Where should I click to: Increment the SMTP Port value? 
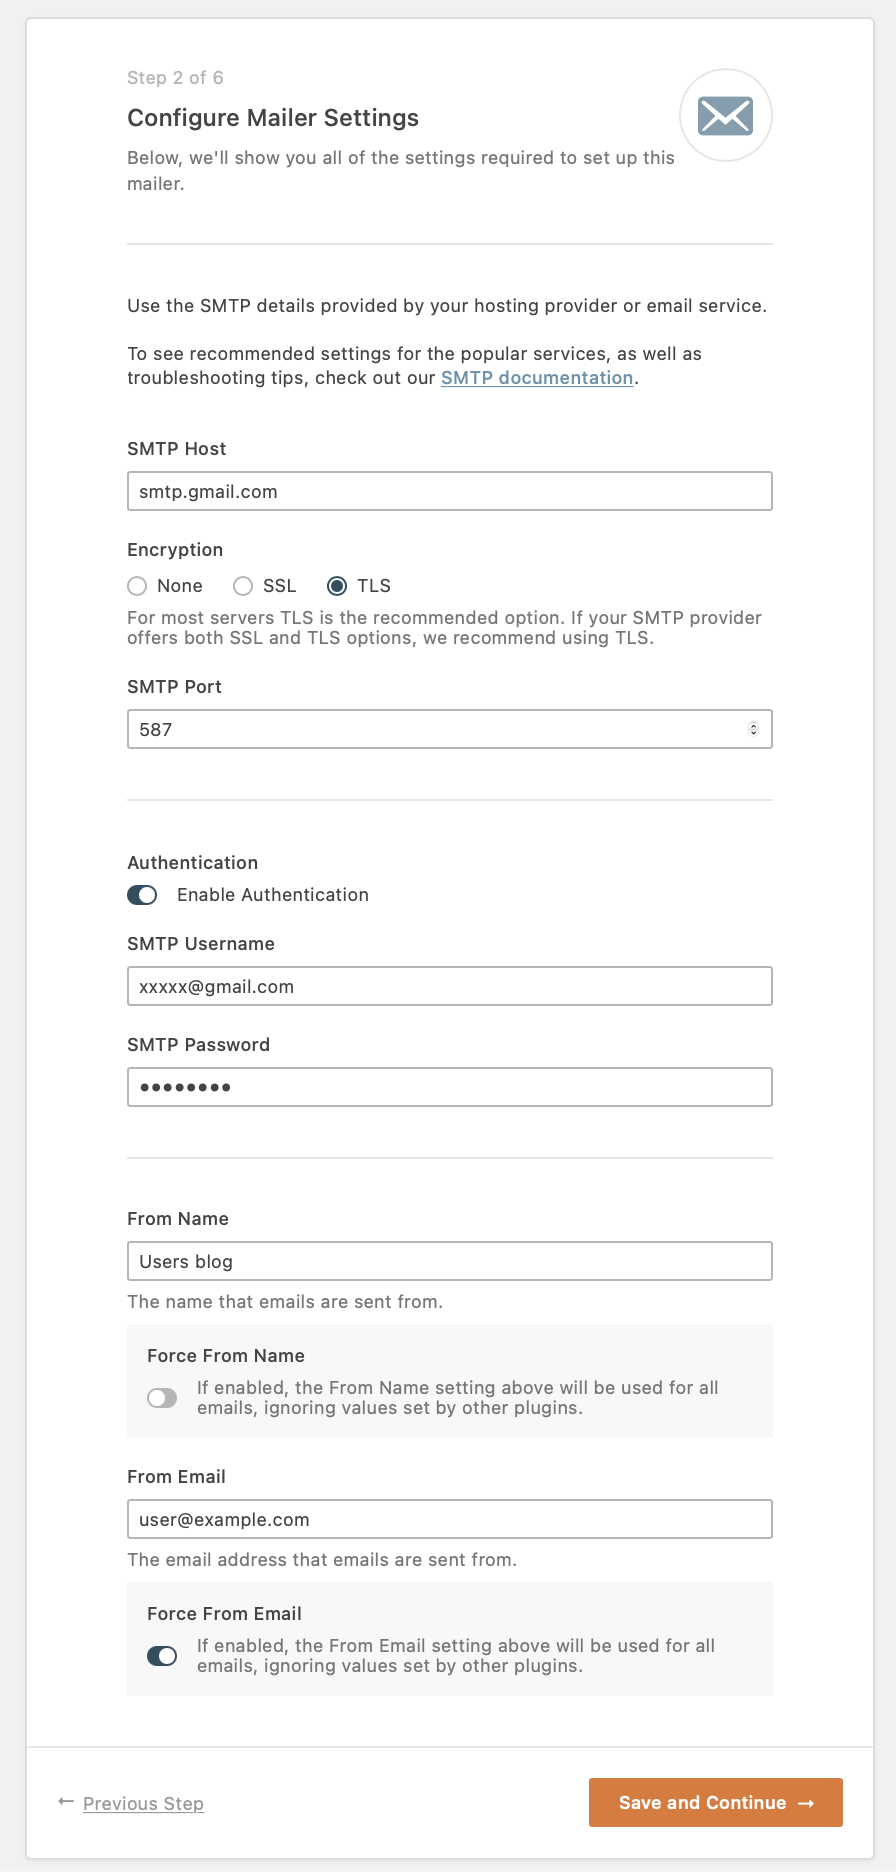click(755, 724)
